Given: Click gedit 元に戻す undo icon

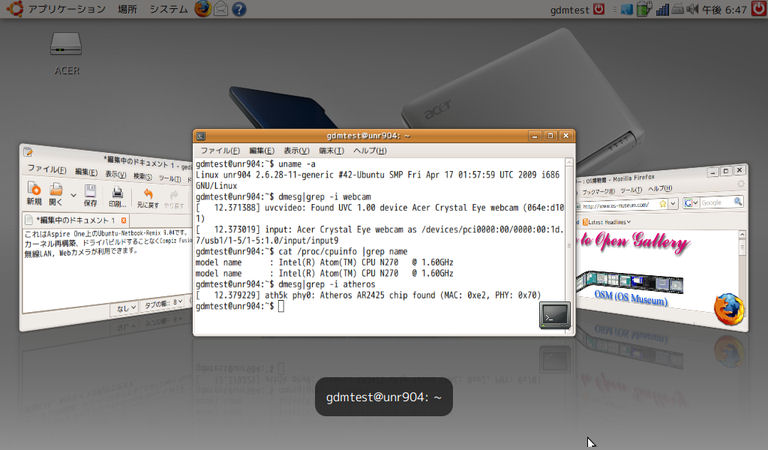Looking at the screenshot, I should (x=148, y=198).
